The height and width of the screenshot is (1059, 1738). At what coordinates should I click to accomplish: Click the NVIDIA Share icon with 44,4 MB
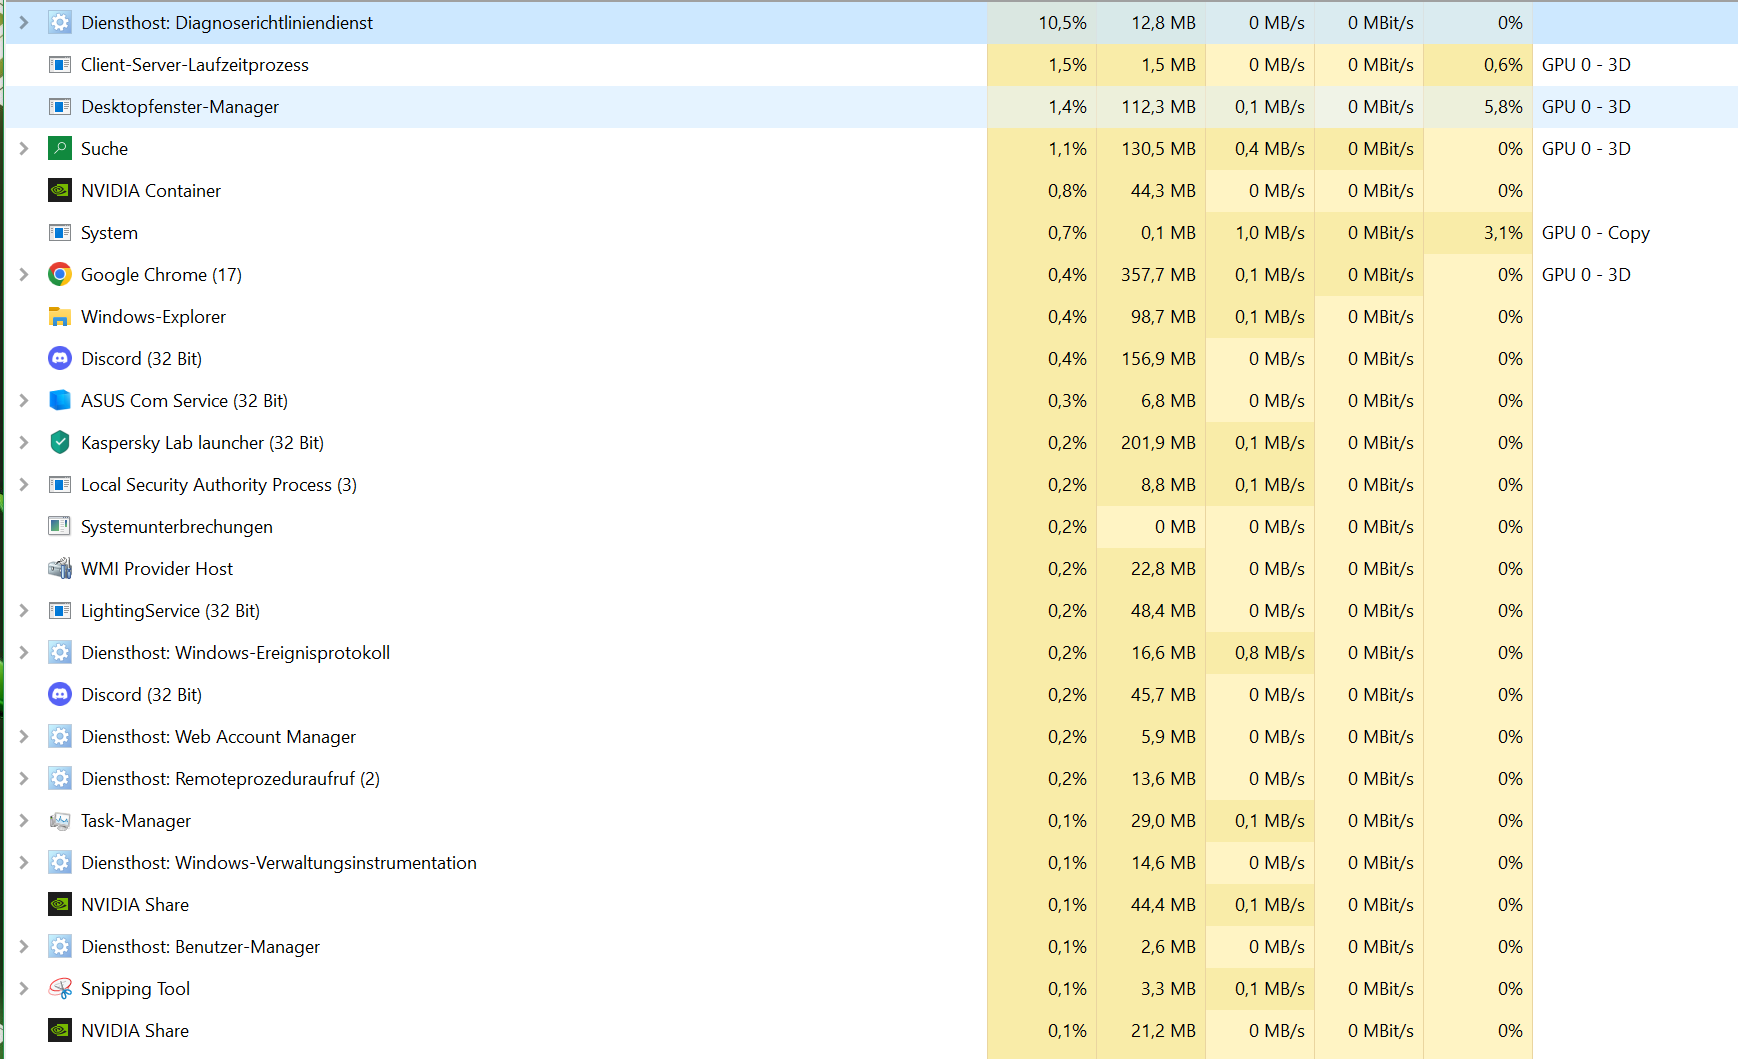(60, 904)
